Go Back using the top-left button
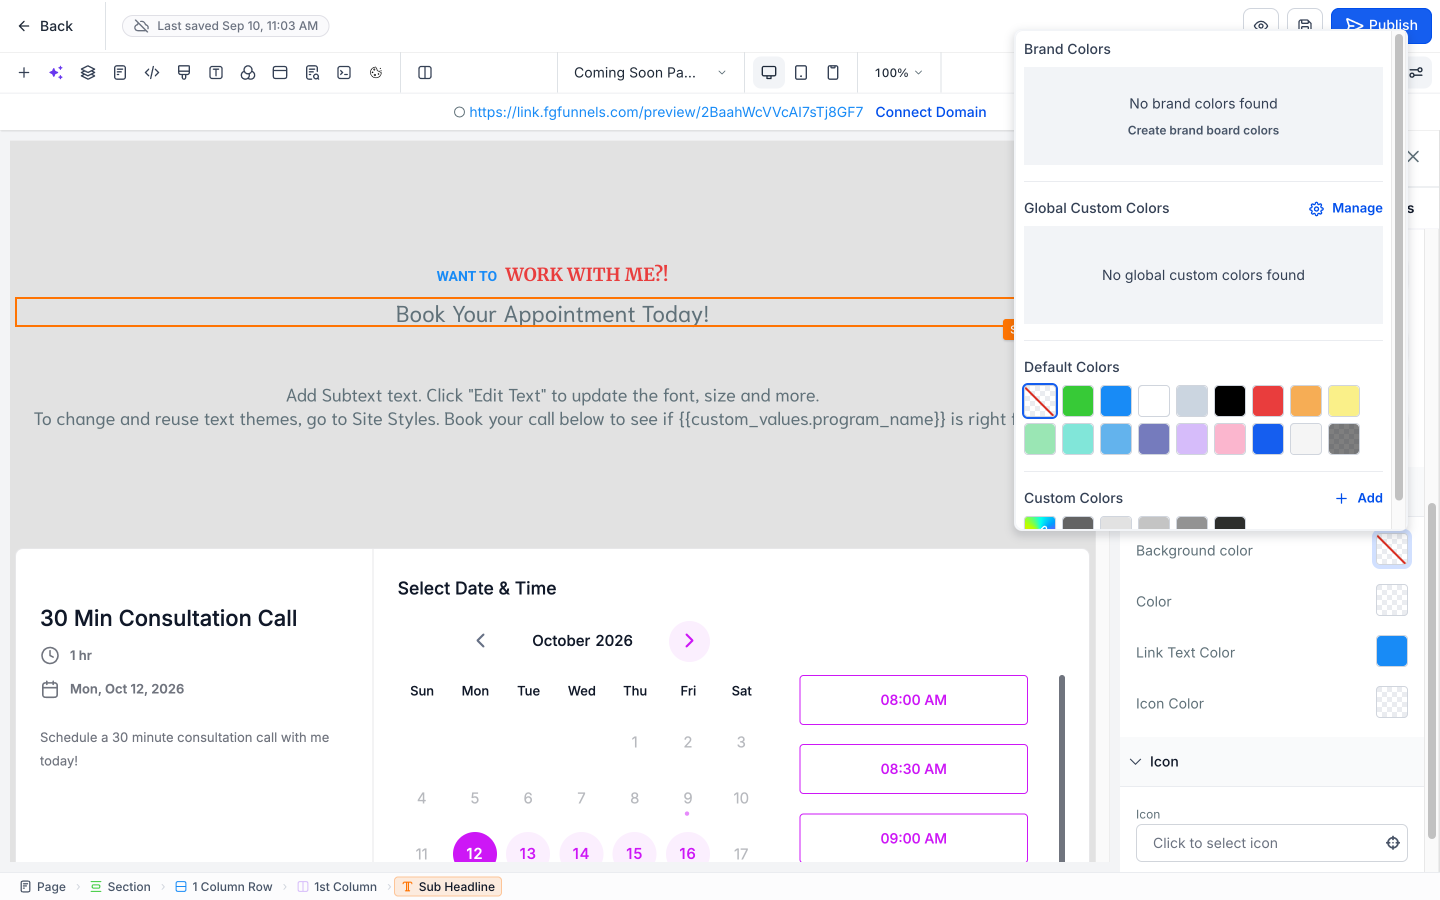 [45, 26]
